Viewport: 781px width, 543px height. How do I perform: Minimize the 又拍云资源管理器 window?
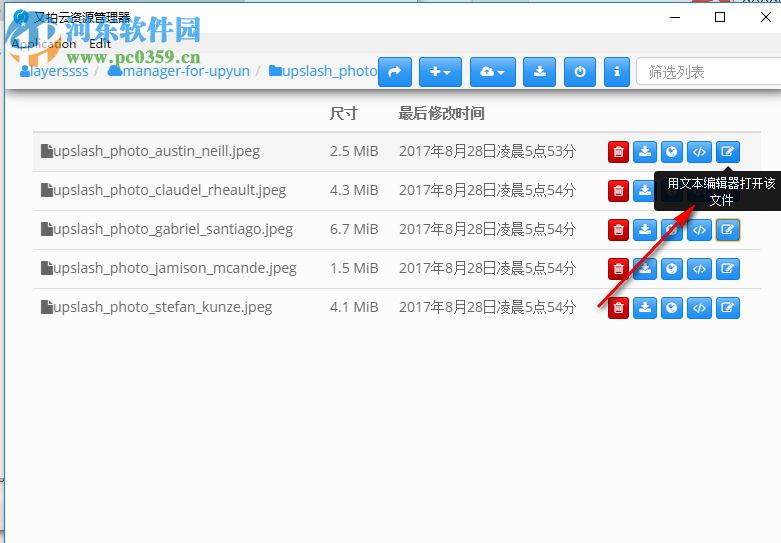675,17
